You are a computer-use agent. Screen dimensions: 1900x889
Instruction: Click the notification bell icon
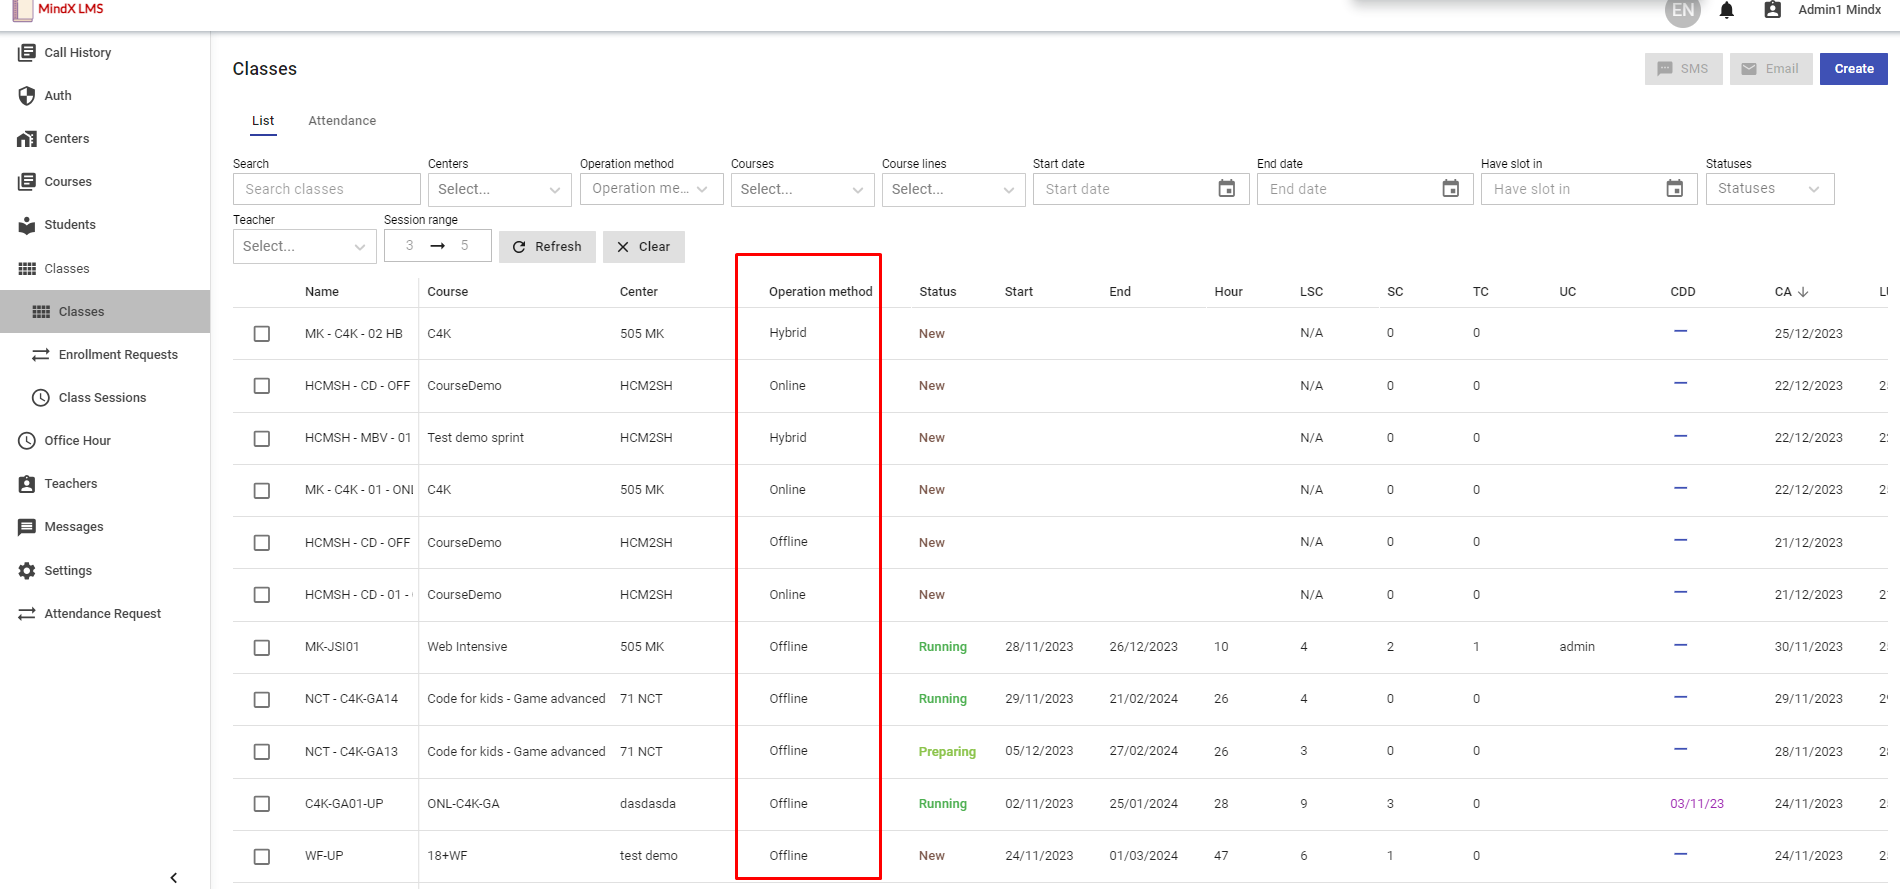[1726, 11]
